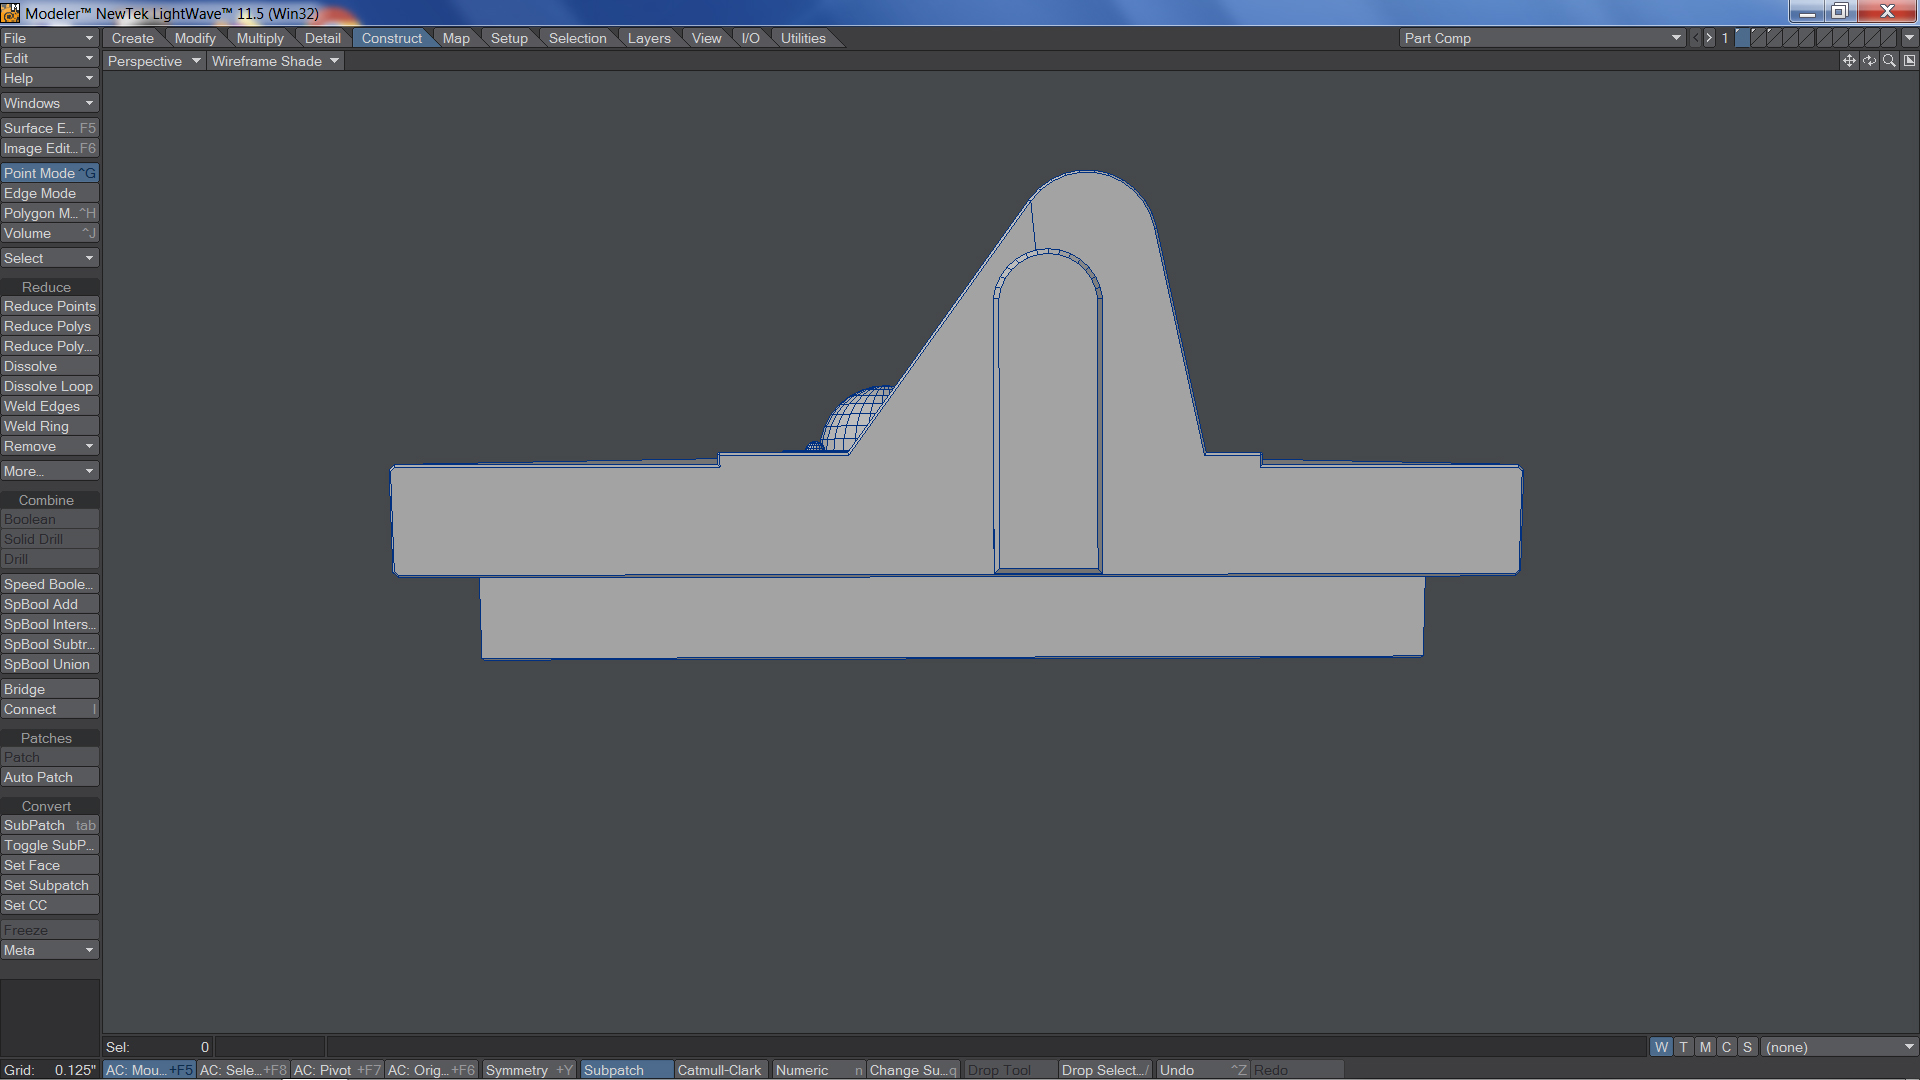Click Auto Patch button
Viewport: 1920px width, 1080px height.
click(x=49, y=777)
